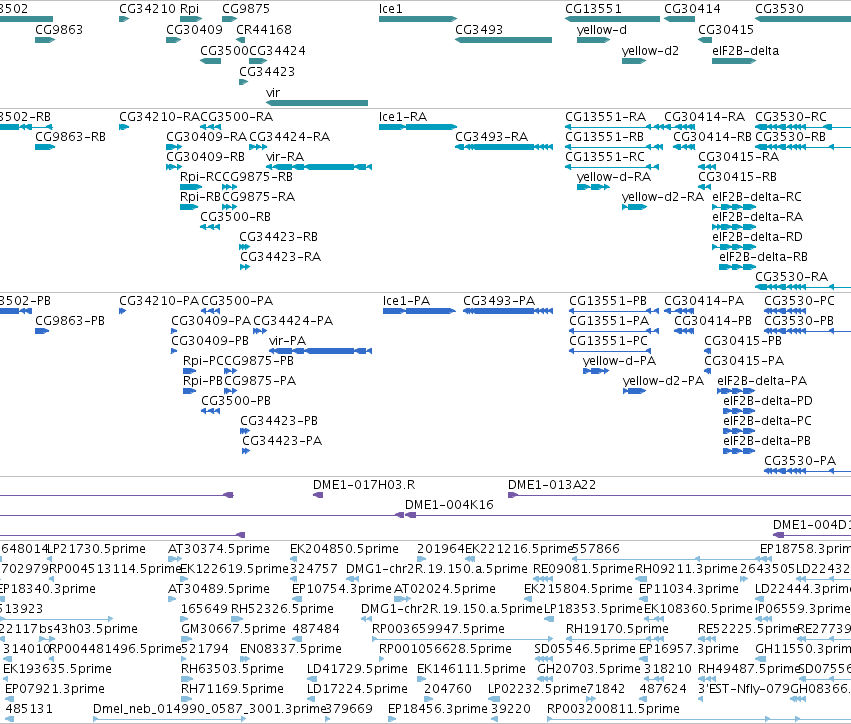Click the CR44168 gene label
Viewport: 851px width, 724px height.
(264, 29)
